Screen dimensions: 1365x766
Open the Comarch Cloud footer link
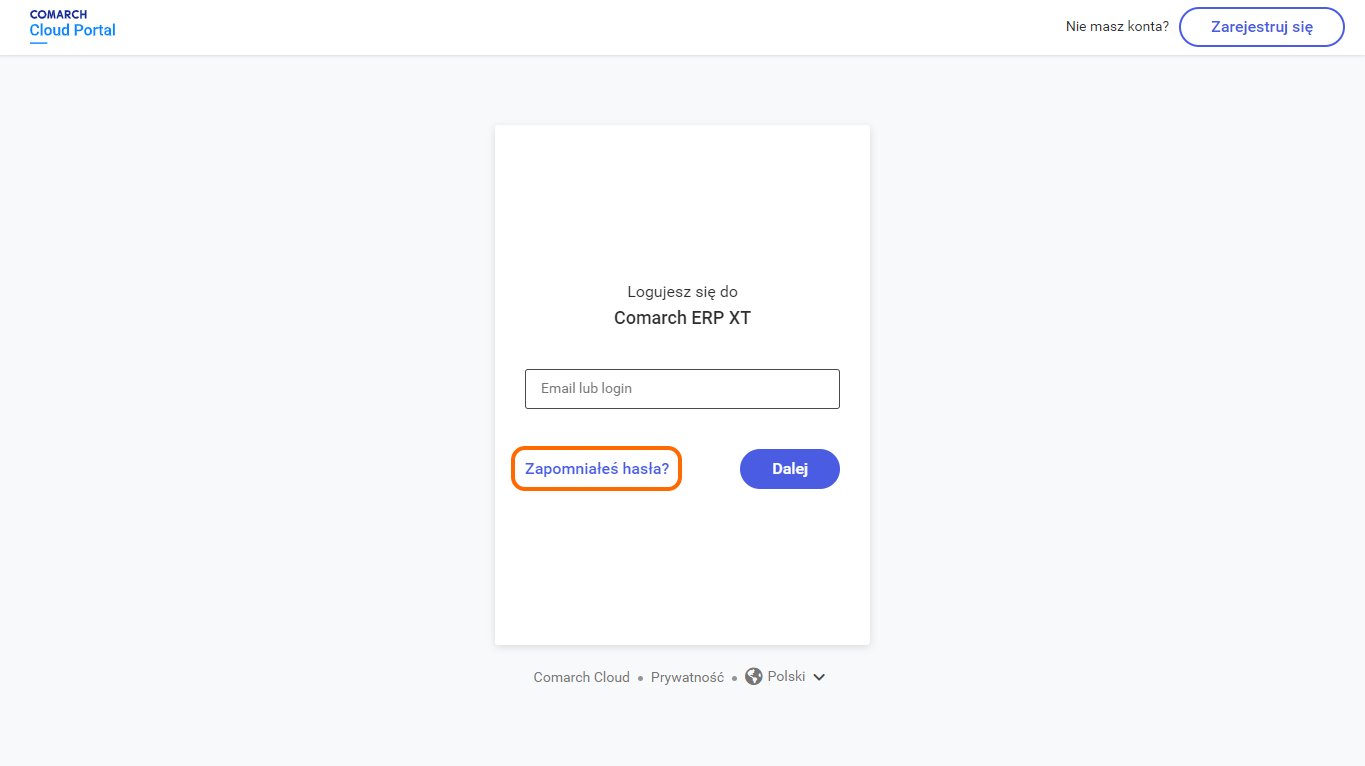pos(581,678)
